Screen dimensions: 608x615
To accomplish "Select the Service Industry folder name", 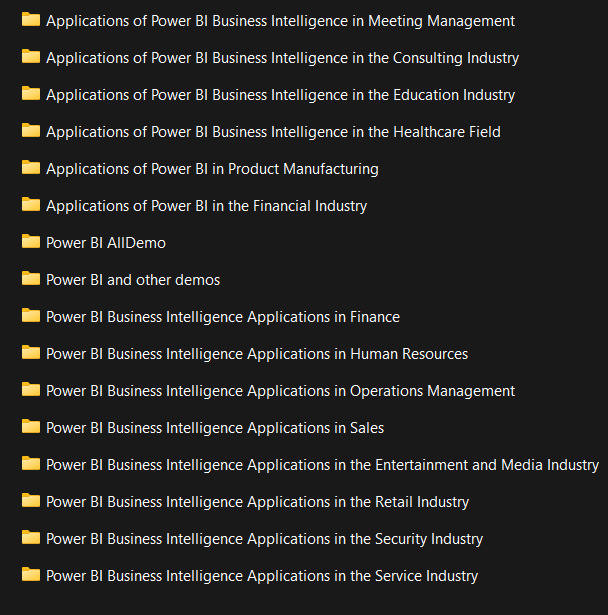I will click(262, 576).
